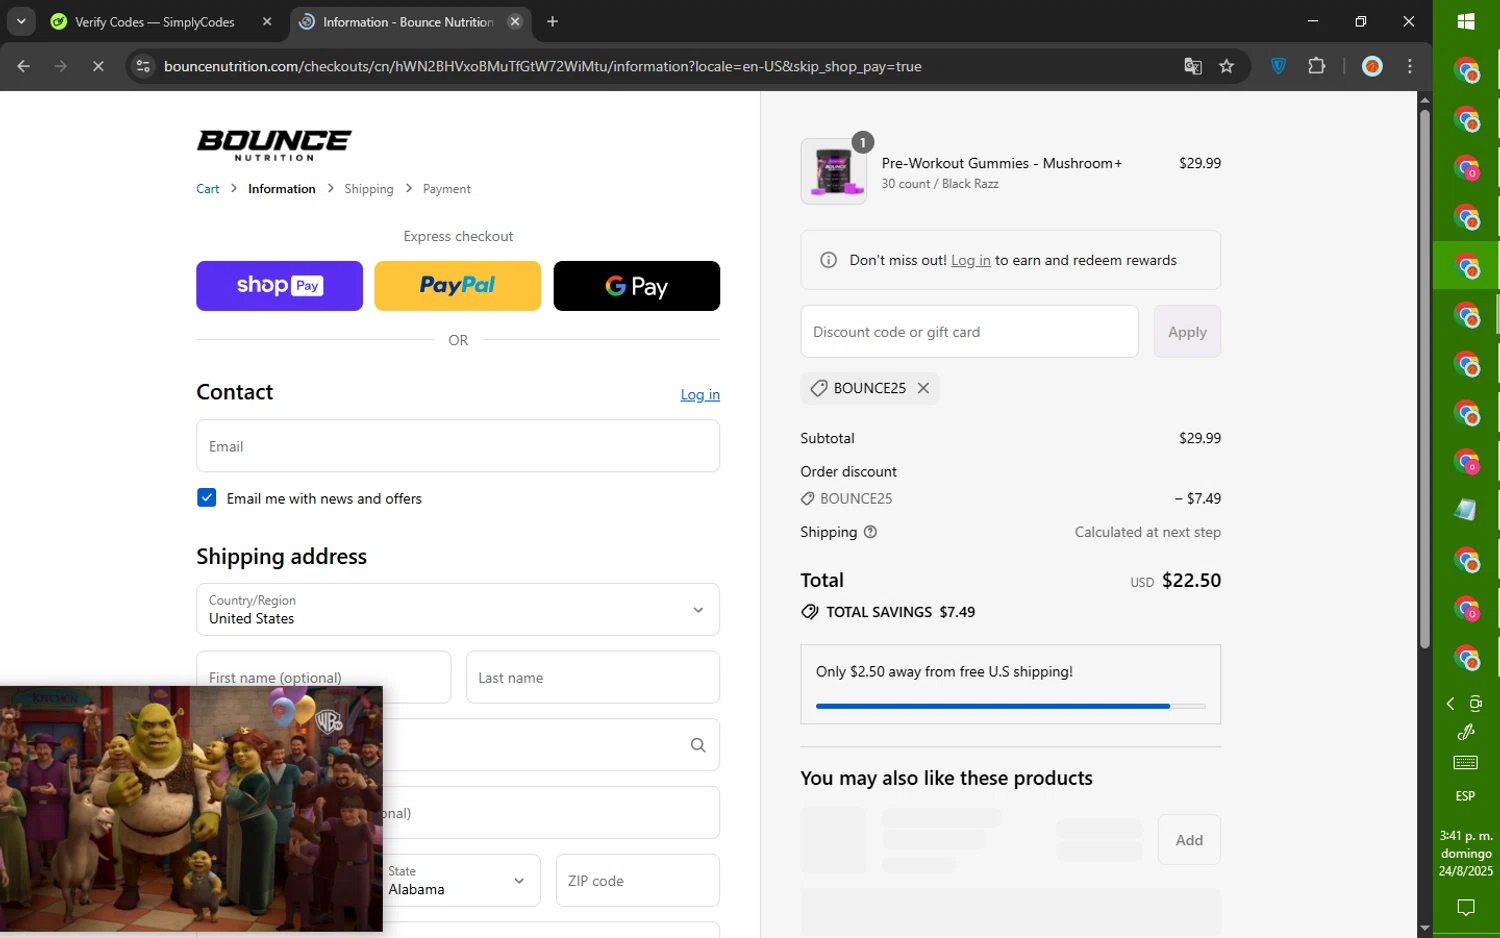Image resolution: width=1500 pixels, height=938 pixels.
Task: Choose Google Pay express checkout
Action: pos(636,286)
